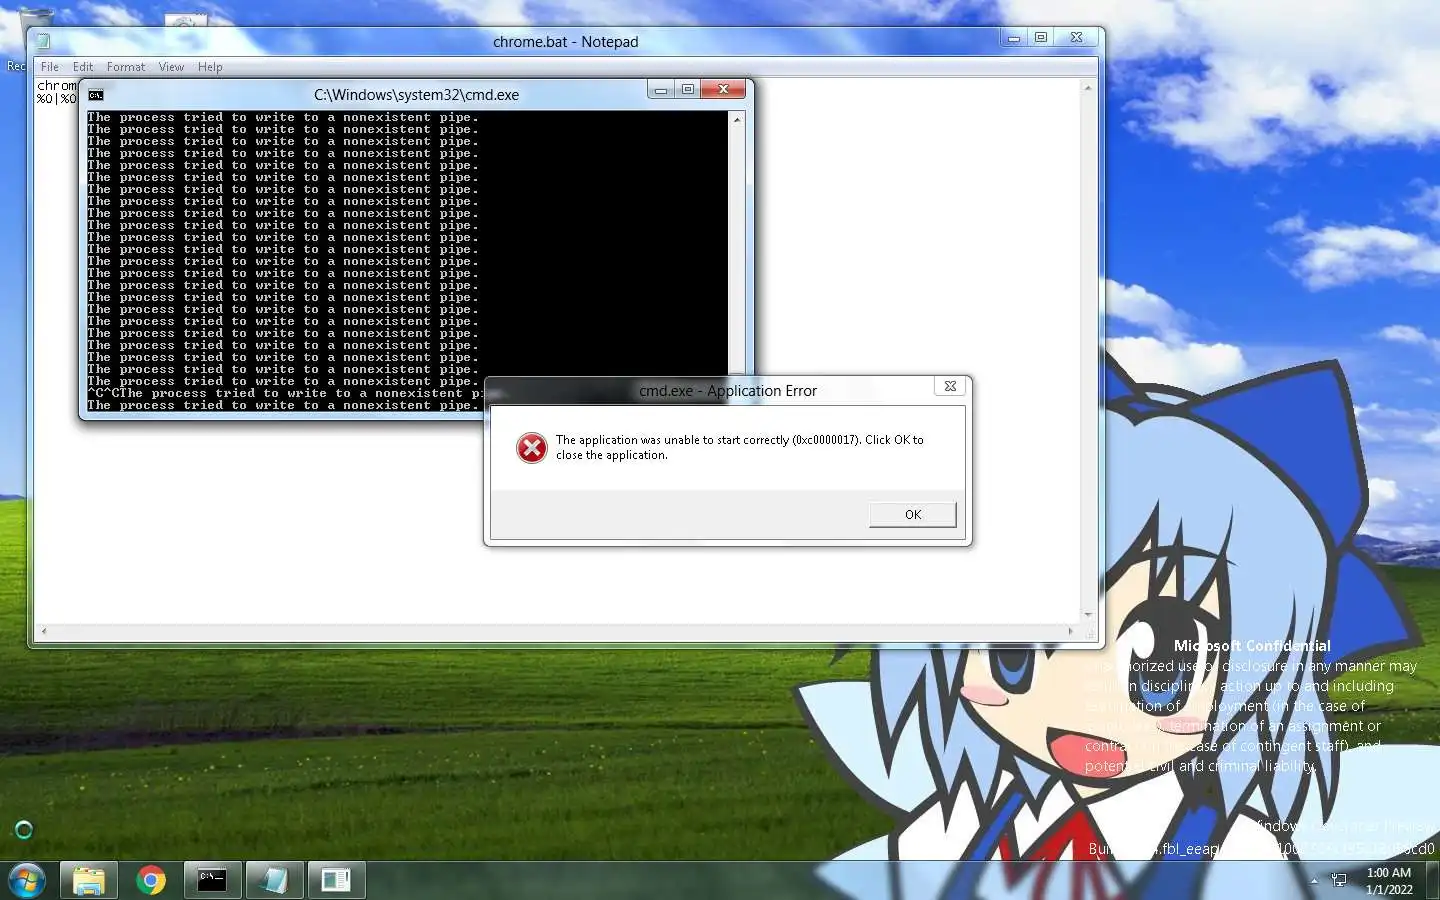Viewport: 1440px width, 900px height.
Task: Open Notepad View menu
Action: 171,67
